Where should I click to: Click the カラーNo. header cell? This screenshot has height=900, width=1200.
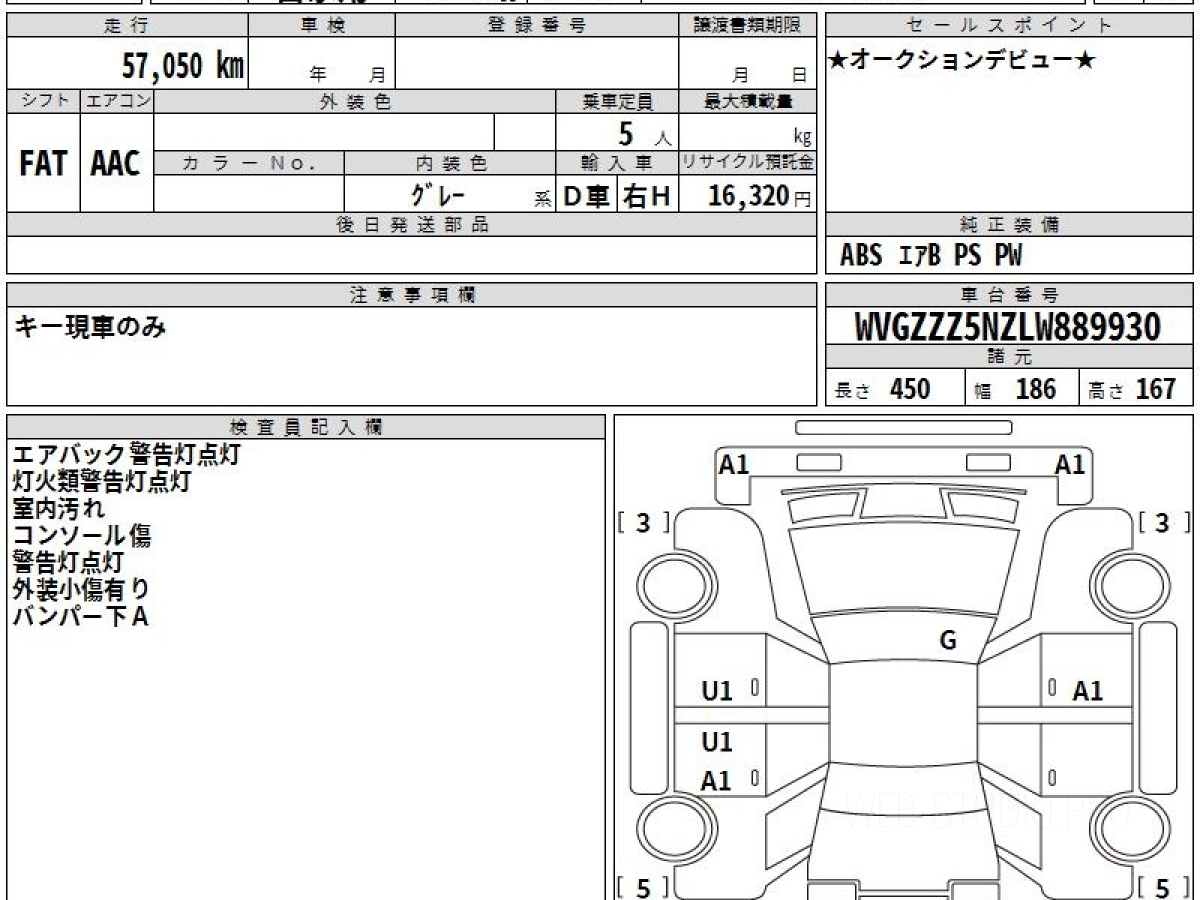click(249, 163)
